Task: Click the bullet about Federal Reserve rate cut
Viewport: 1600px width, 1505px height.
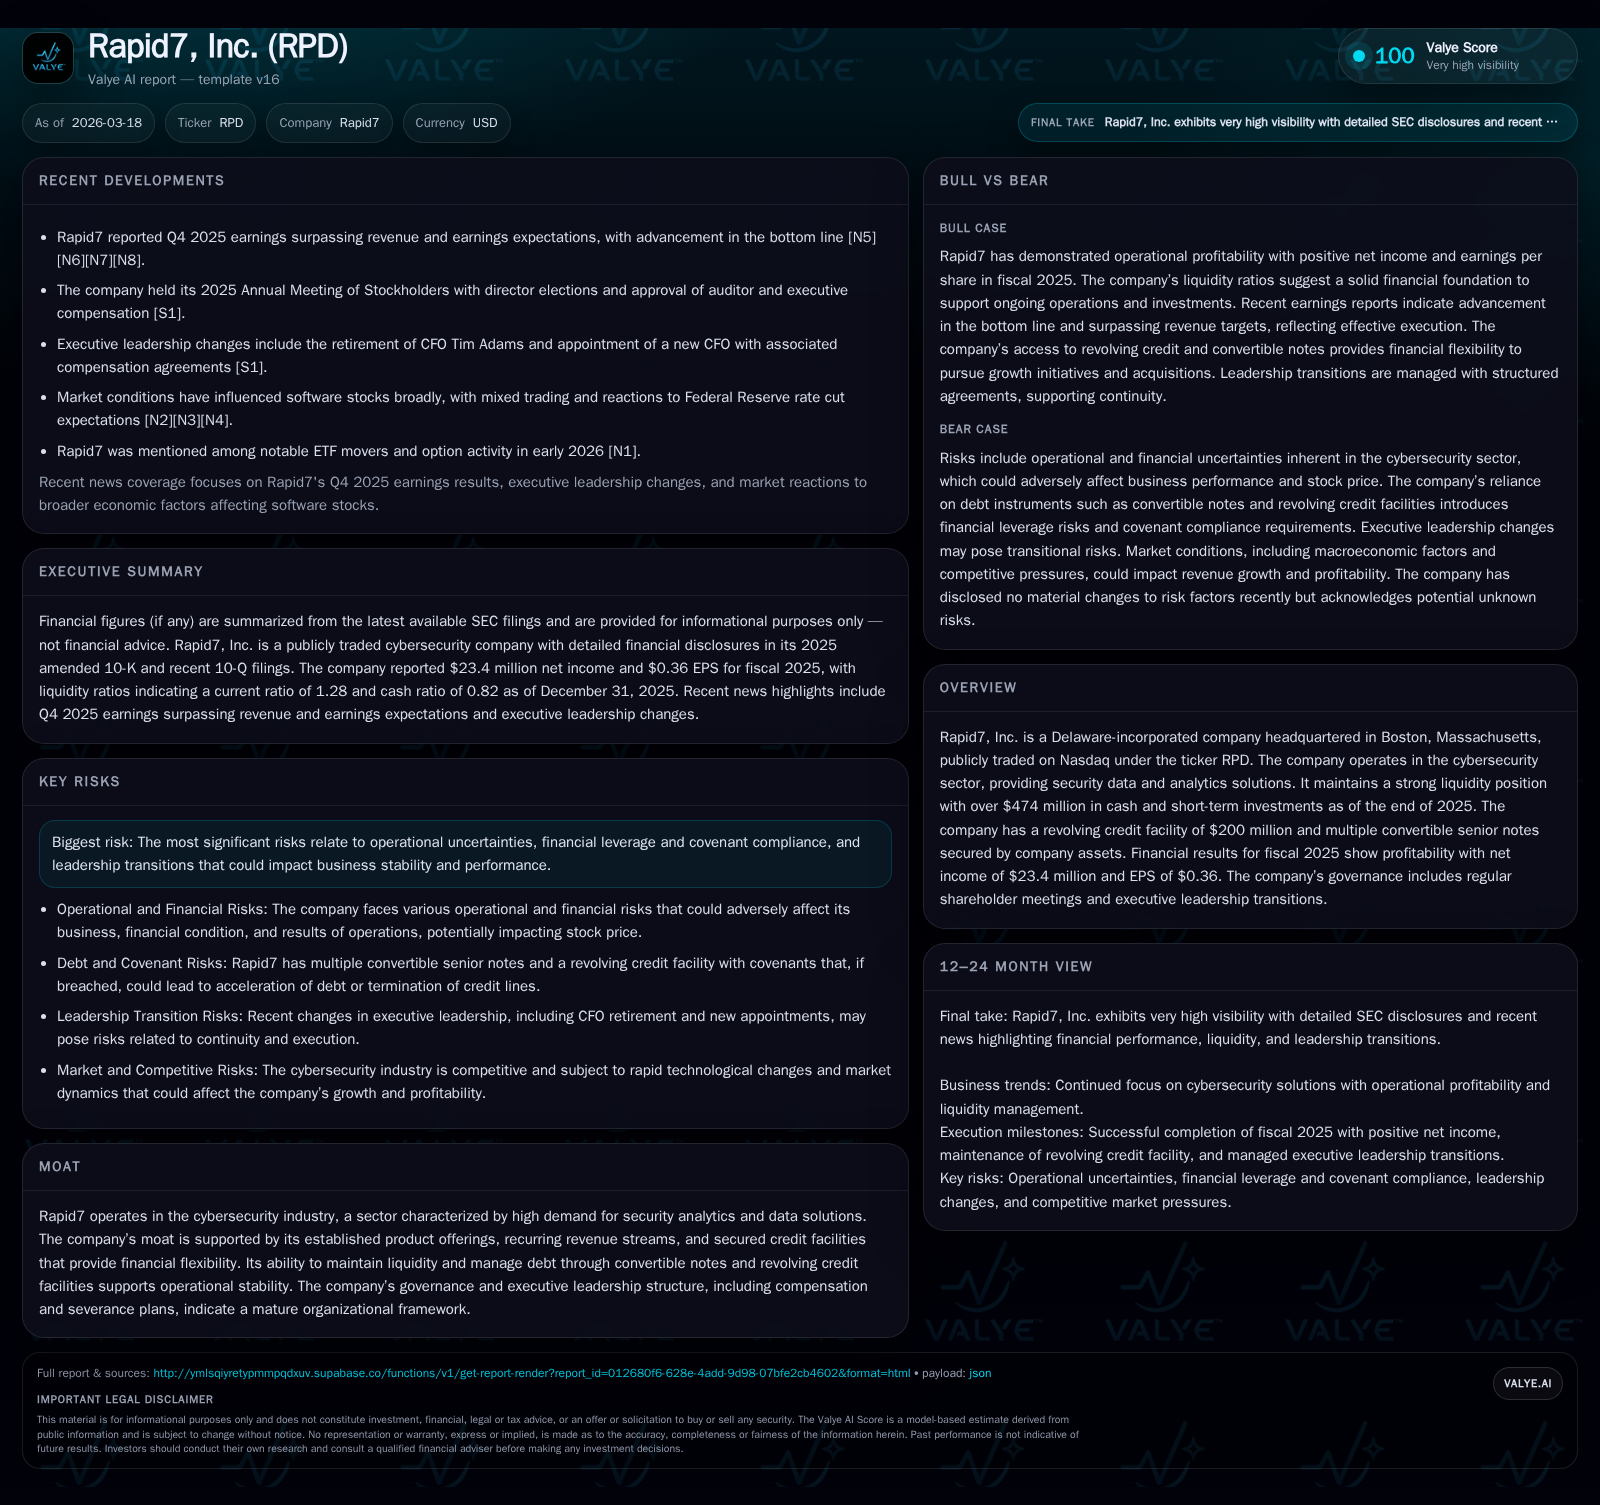Action: pos(451,409)
